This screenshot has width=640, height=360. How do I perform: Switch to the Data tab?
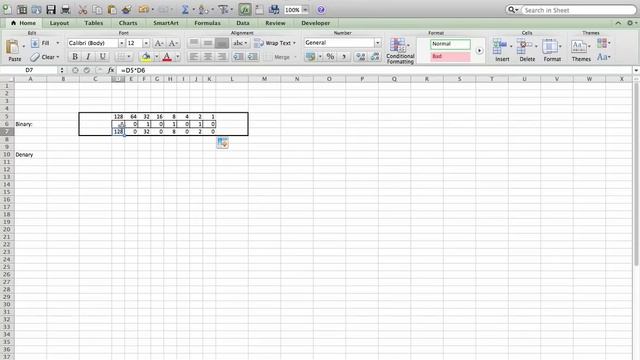coord(243,23)
